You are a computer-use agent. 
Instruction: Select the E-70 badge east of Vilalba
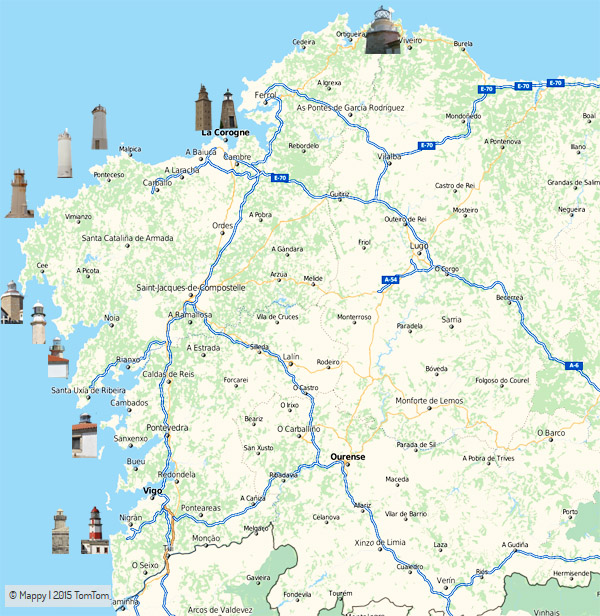(426, 145)
